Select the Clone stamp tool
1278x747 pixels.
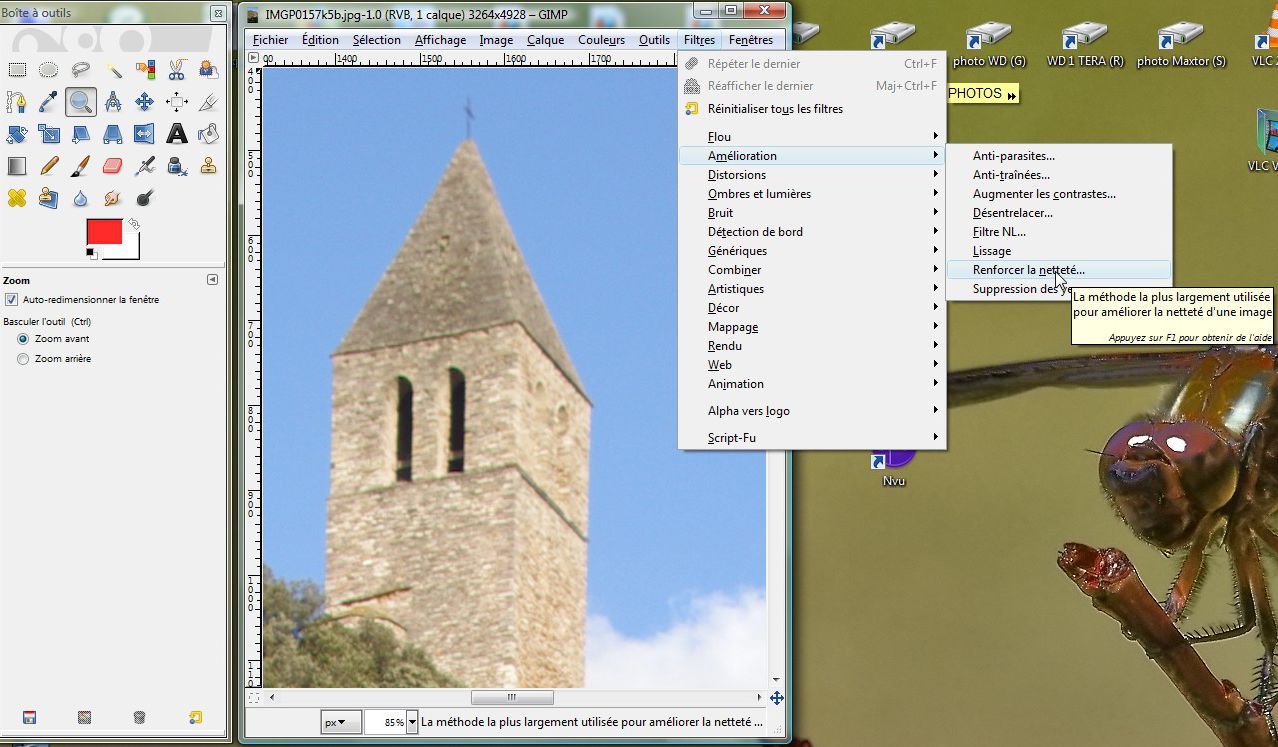click(x=209, y=165)
